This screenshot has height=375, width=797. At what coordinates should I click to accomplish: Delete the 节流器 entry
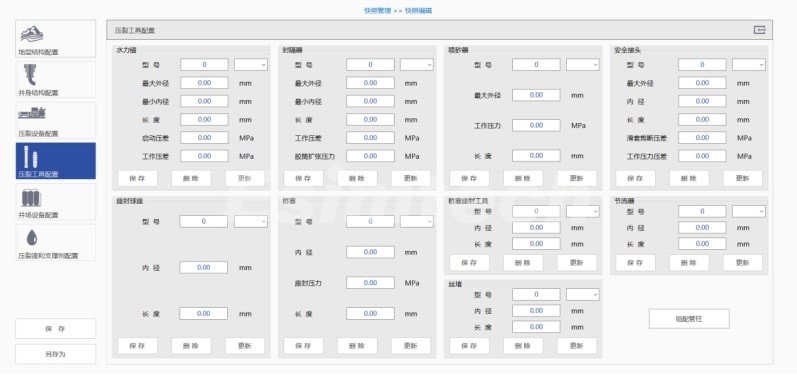689,263
